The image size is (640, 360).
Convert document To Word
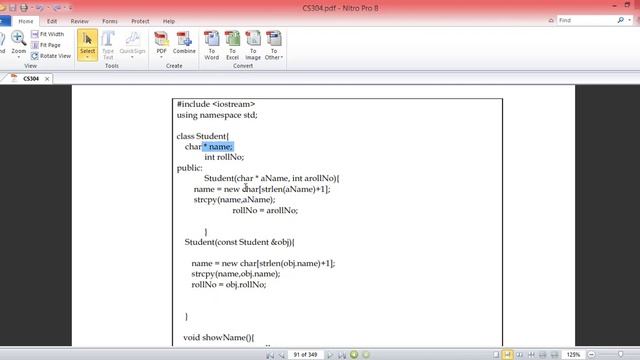tap(211, 45)
